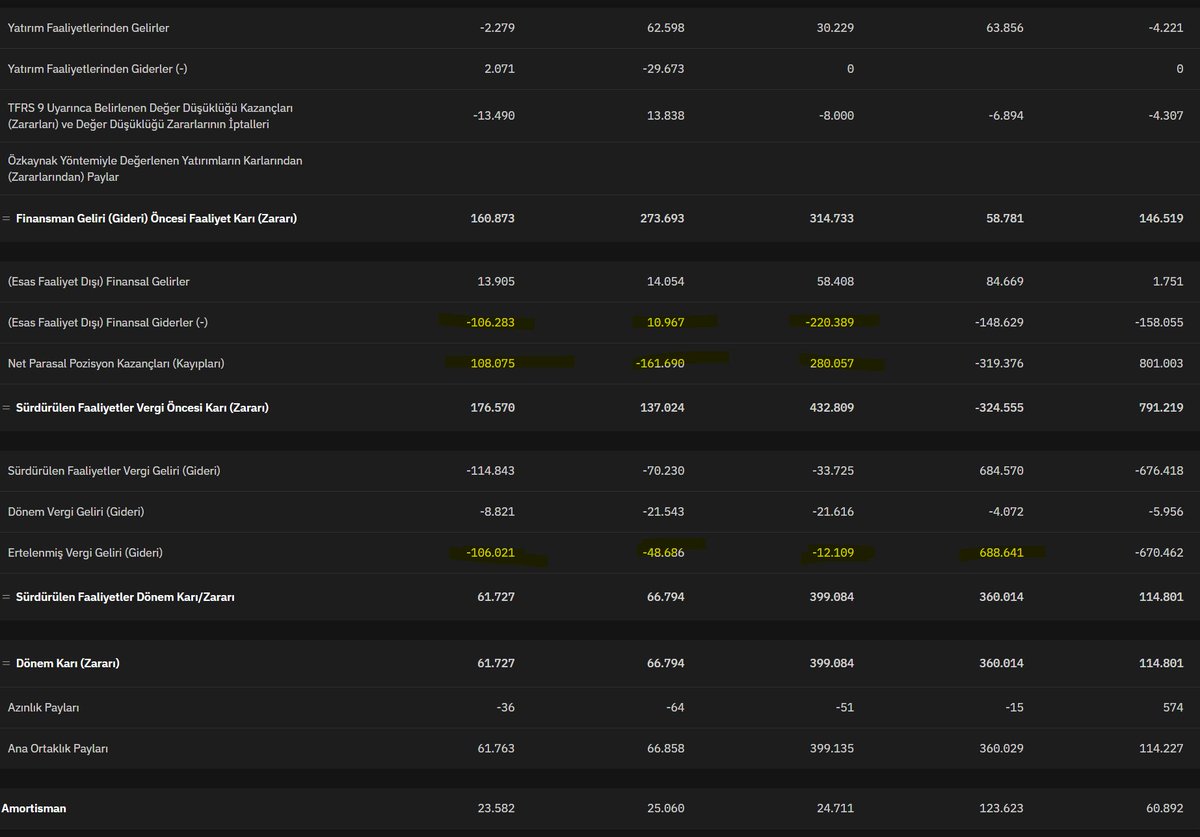Click the bold value 314.733
Image resolution: width=1200 pixels, height=837 pixels.
tap(832, 218)
